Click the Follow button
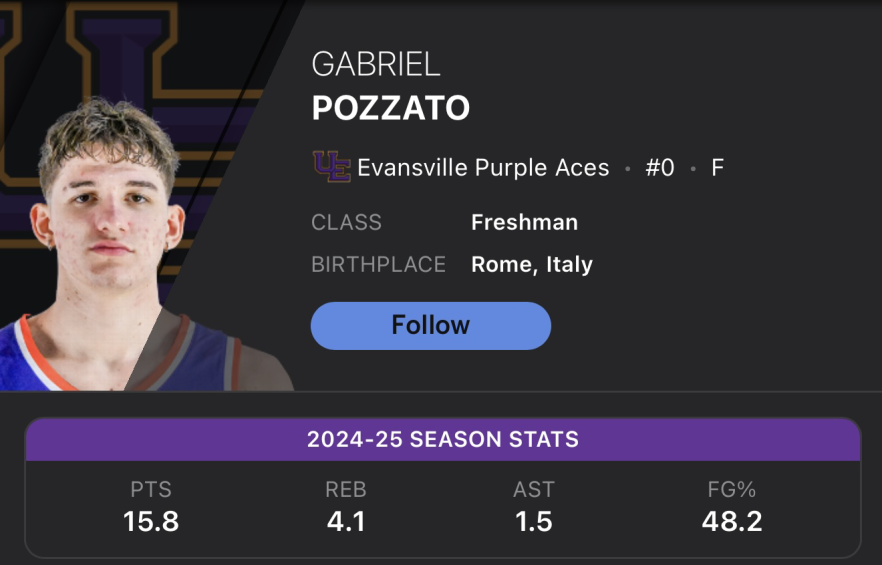The image size is (882, 565). pos(430,326)
